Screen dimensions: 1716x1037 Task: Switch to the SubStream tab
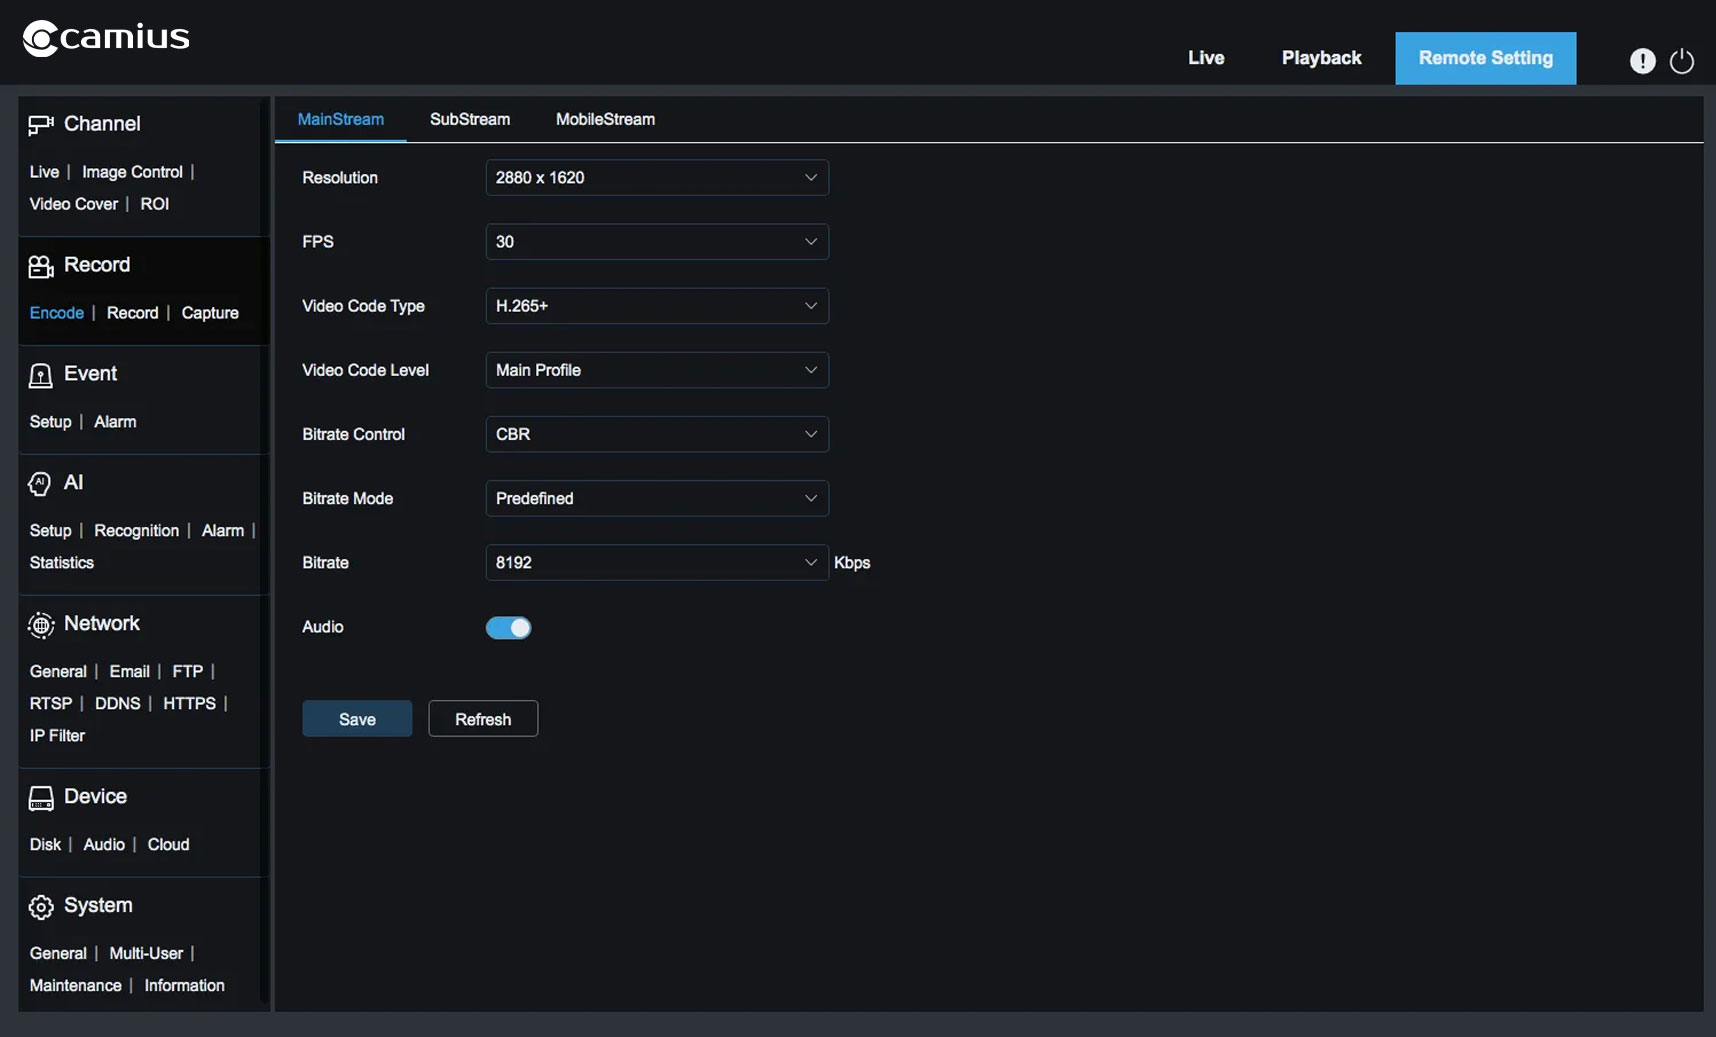(469, 119)
